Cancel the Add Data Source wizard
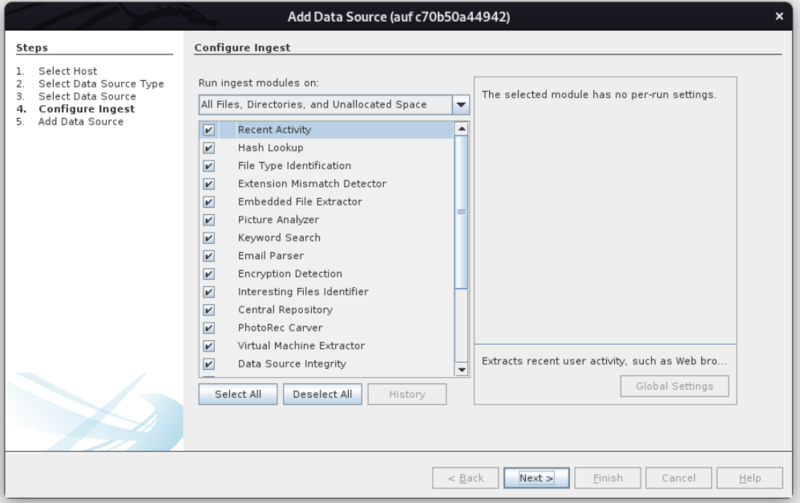 (x=678, y=478)
